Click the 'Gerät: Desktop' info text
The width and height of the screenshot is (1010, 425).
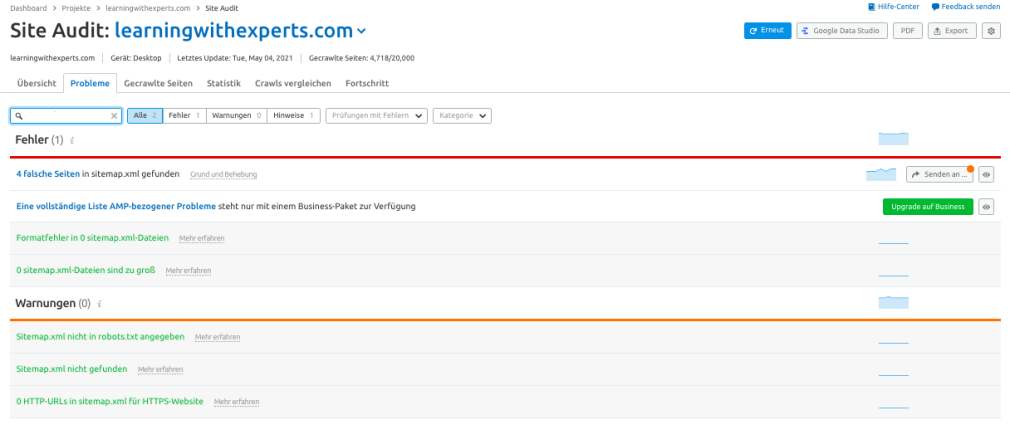click(135, 58)
